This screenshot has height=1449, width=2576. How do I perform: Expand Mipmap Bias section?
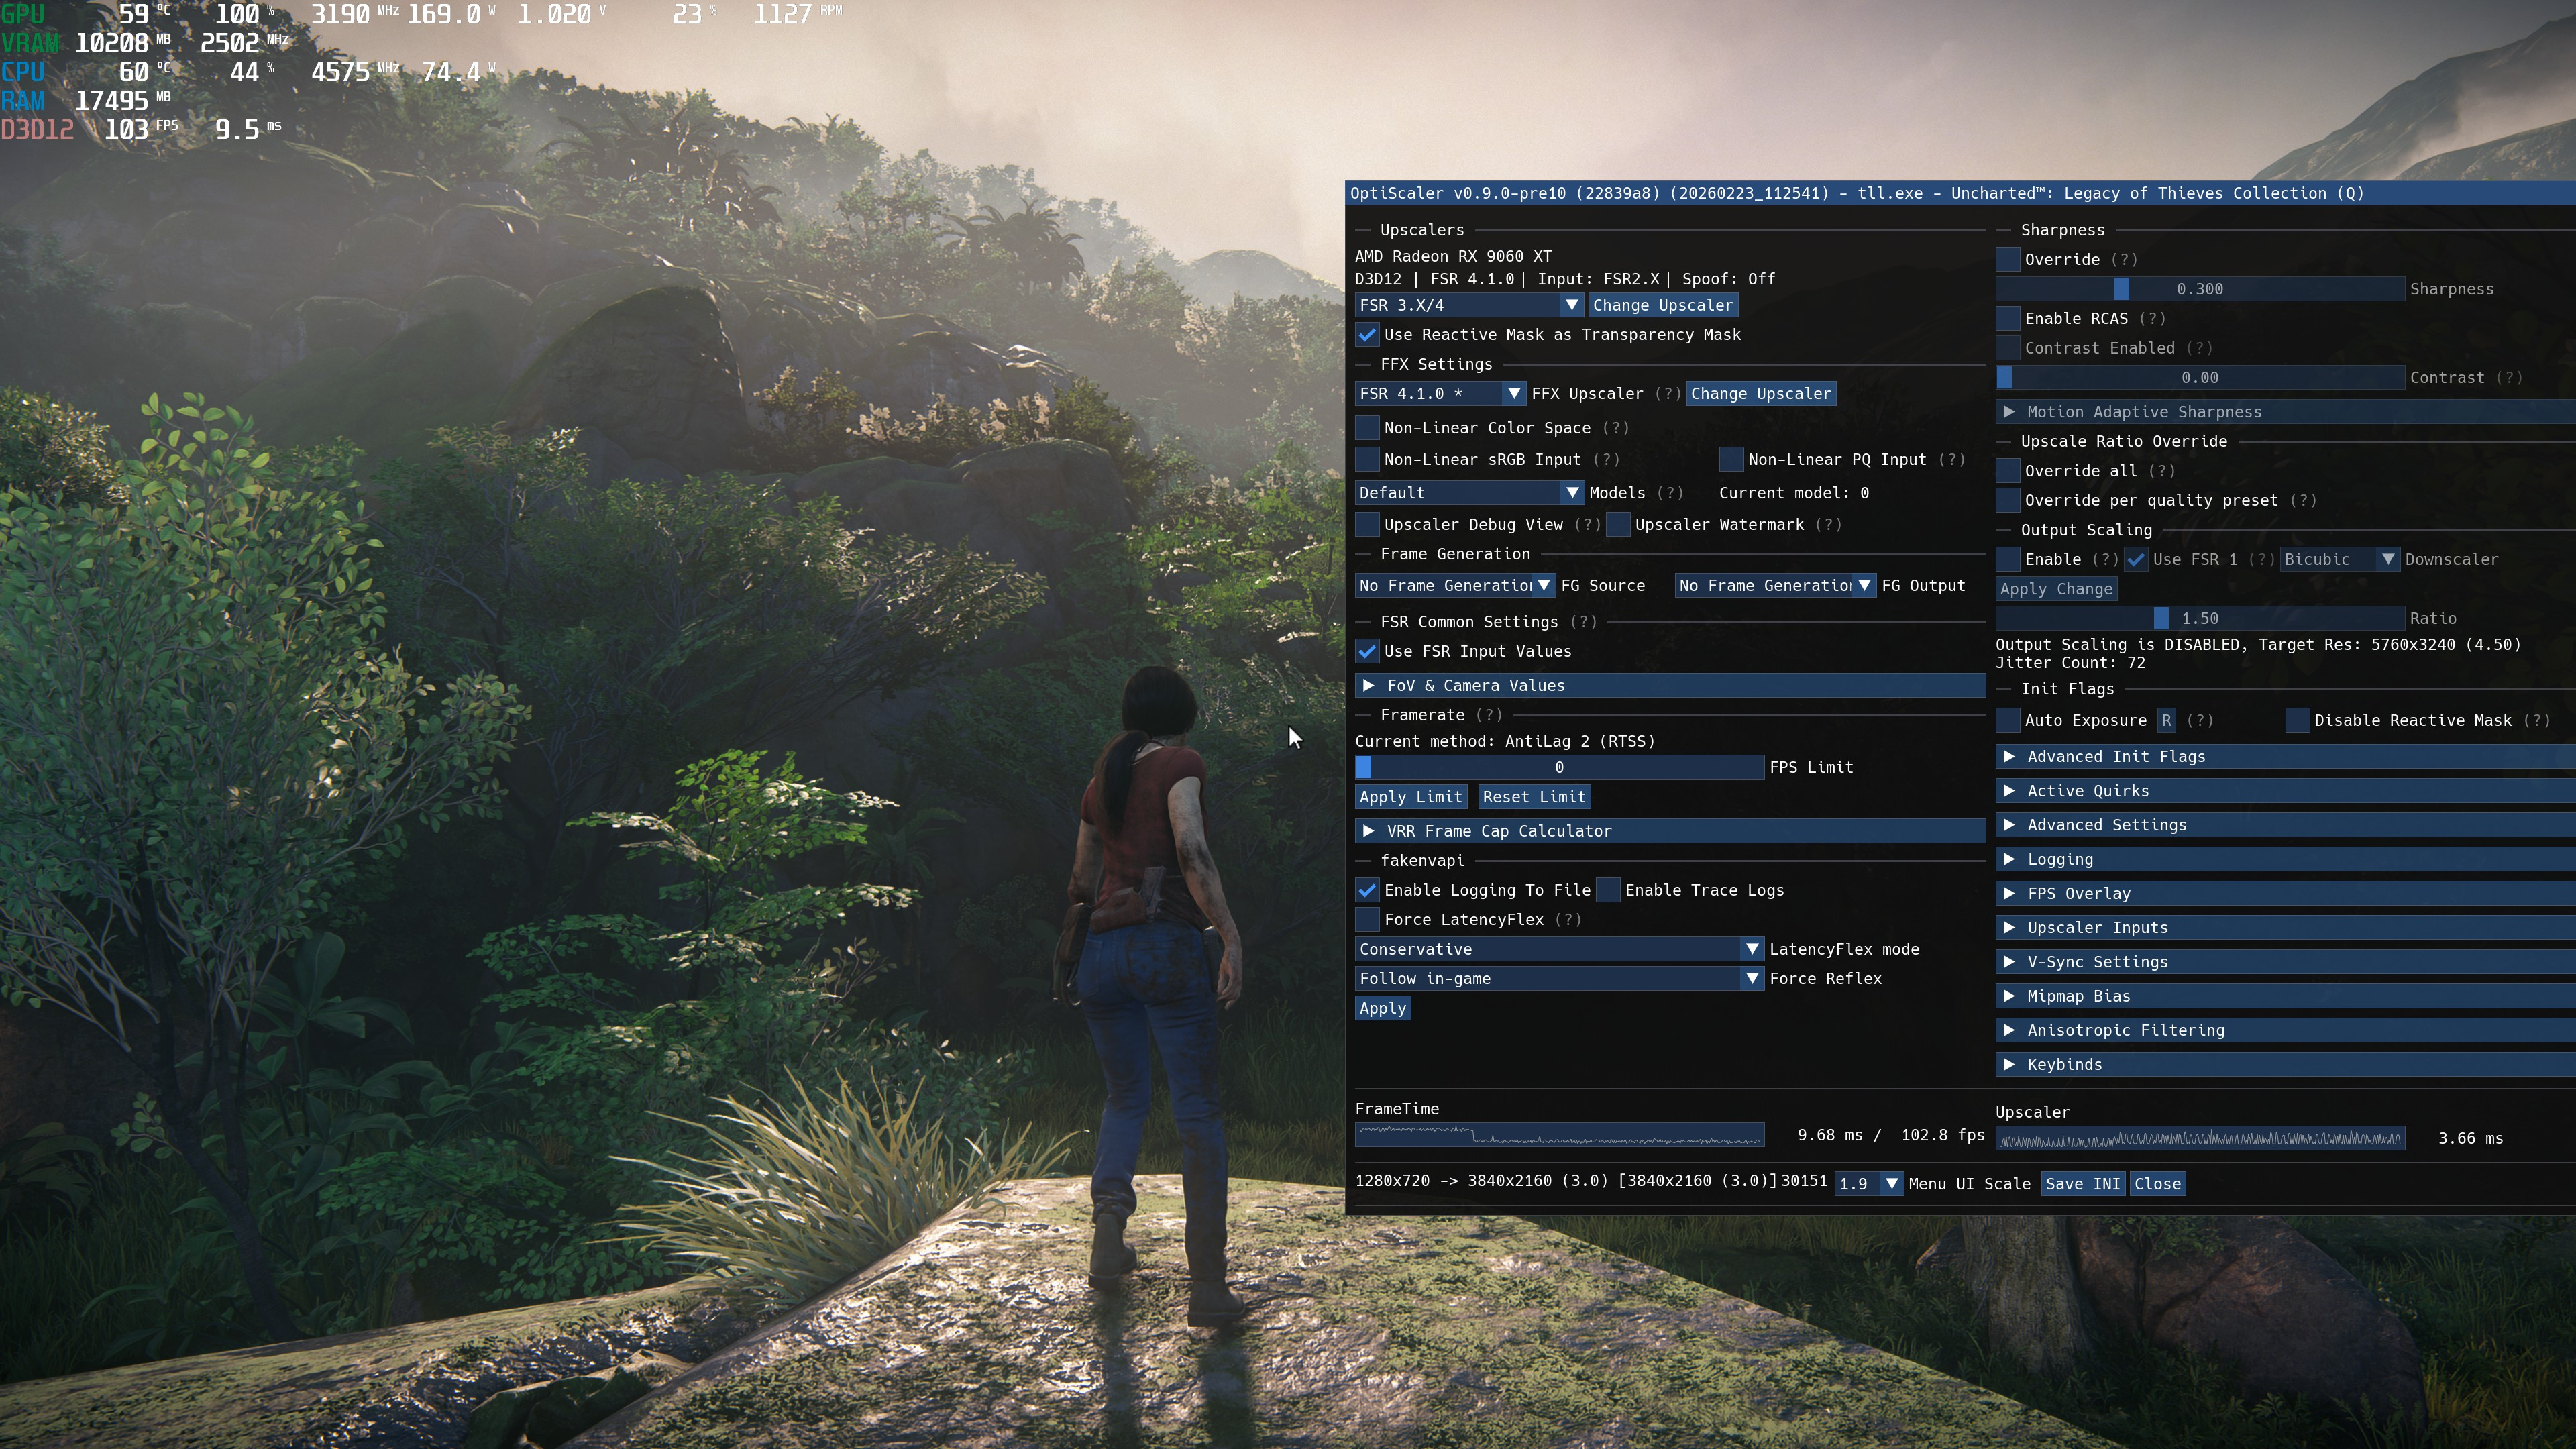2286,996
